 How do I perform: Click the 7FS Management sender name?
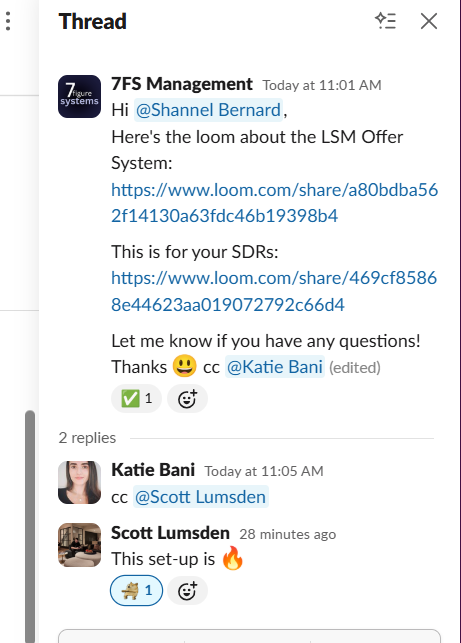(x=182, y=84)
